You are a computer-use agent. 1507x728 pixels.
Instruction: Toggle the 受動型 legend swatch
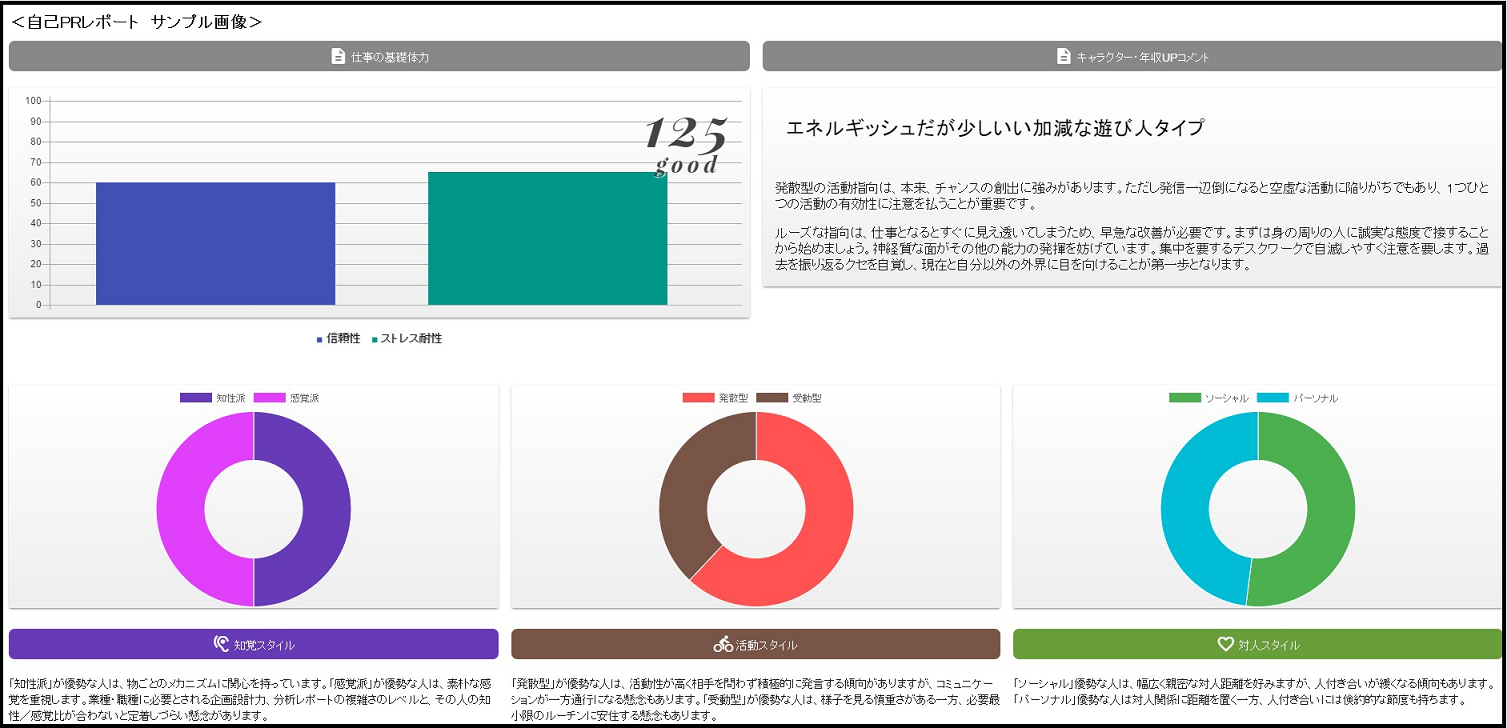tap(773, 398)
